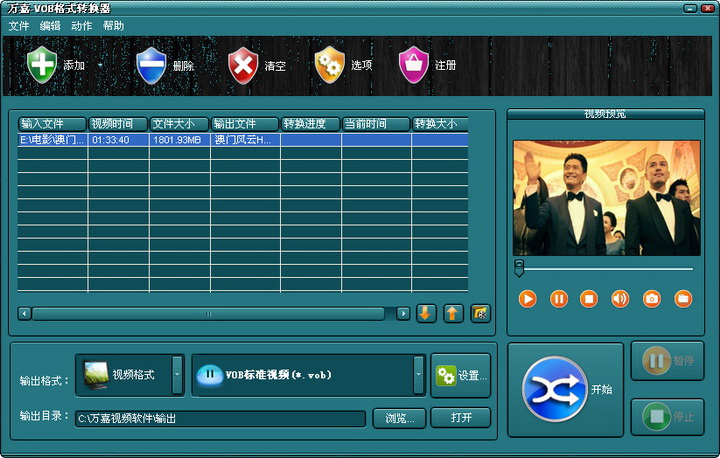Click the output directory path field

(x=220, y=419)
